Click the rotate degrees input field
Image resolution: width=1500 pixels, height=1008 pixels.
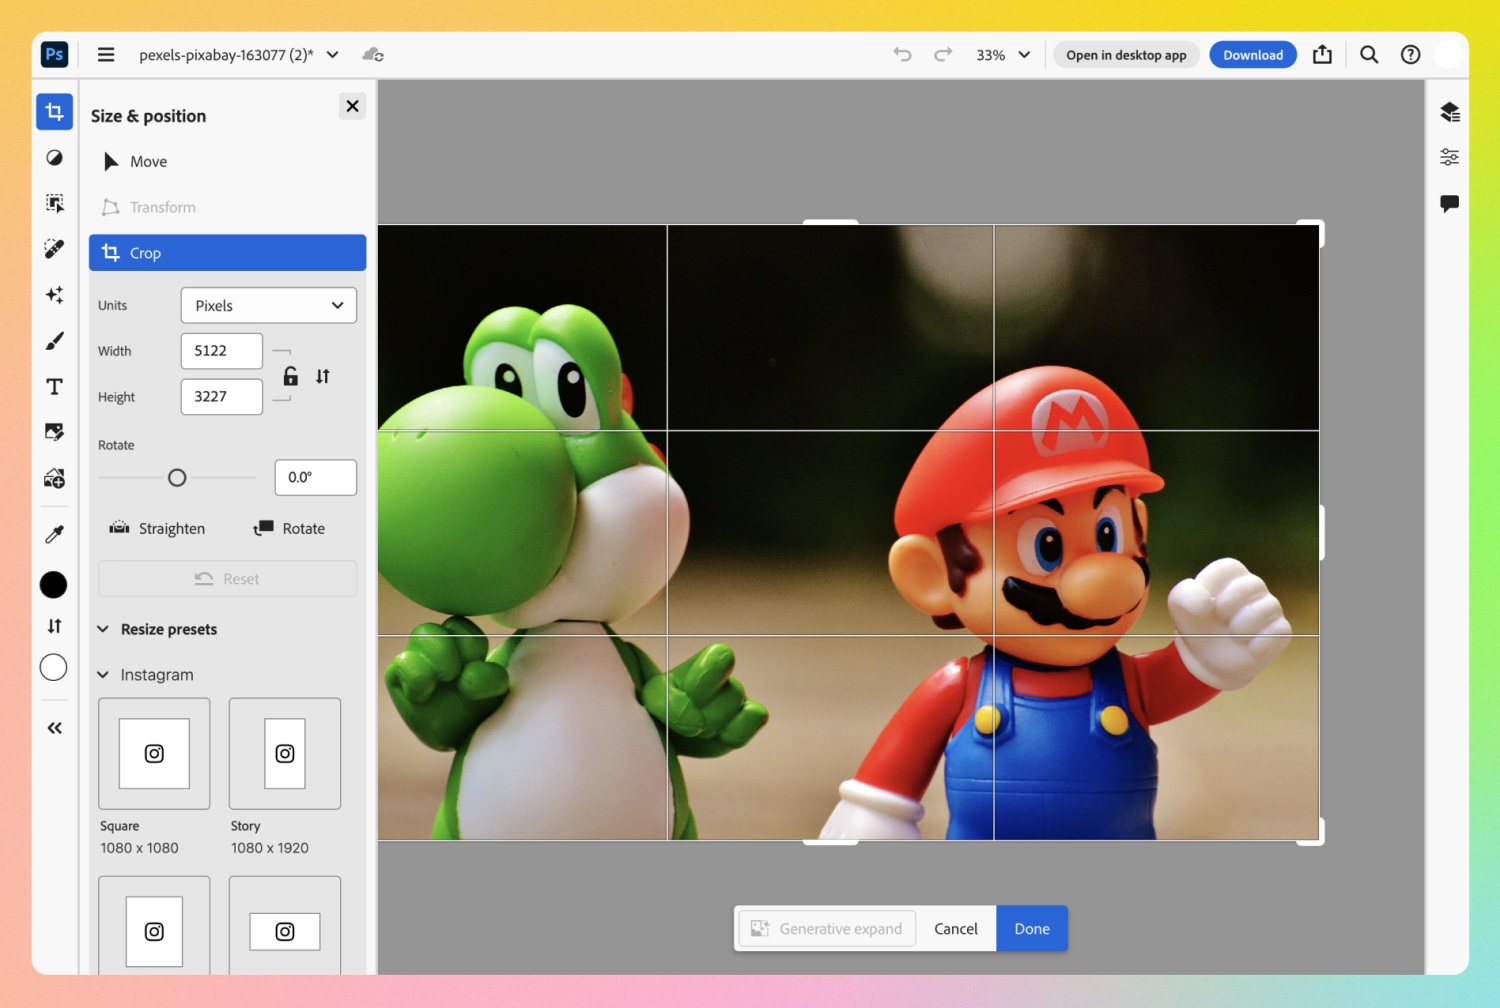315,478
